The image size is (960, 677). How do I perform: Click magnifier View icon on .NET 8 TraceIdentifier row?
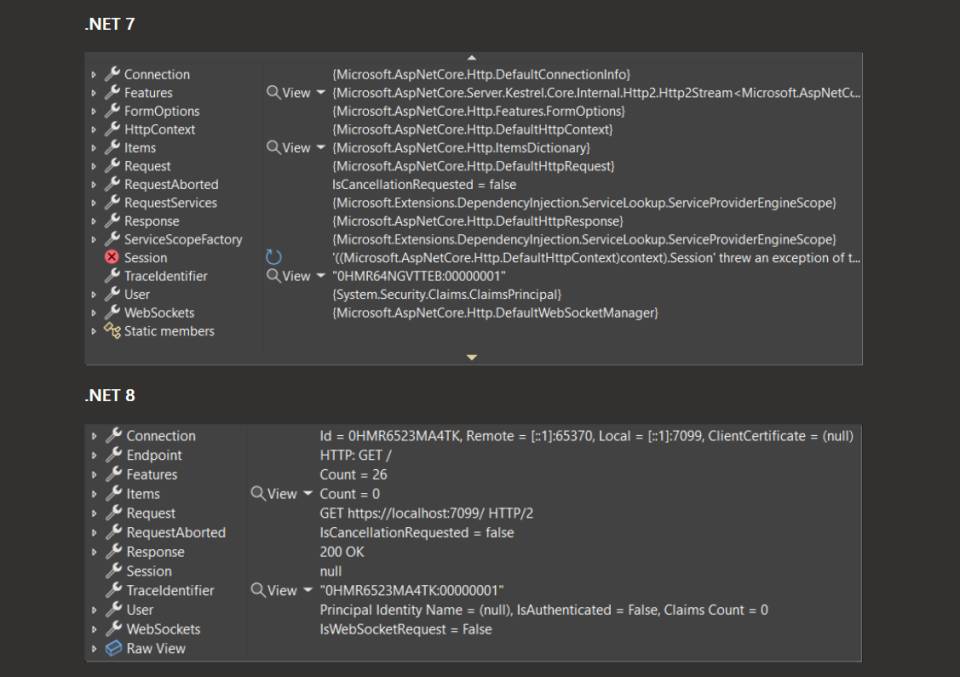(258, 590)
